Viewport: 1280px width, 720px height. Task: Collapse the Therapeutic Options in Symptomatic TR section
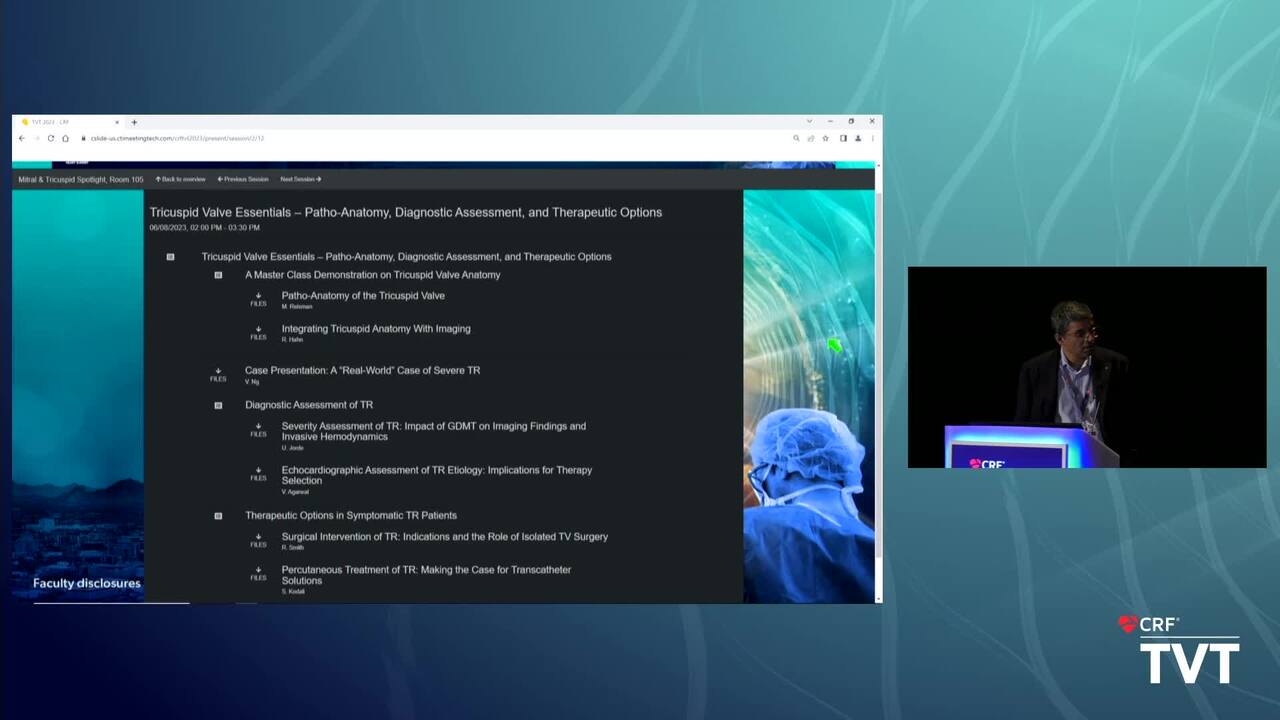click(x=218, y=516)
